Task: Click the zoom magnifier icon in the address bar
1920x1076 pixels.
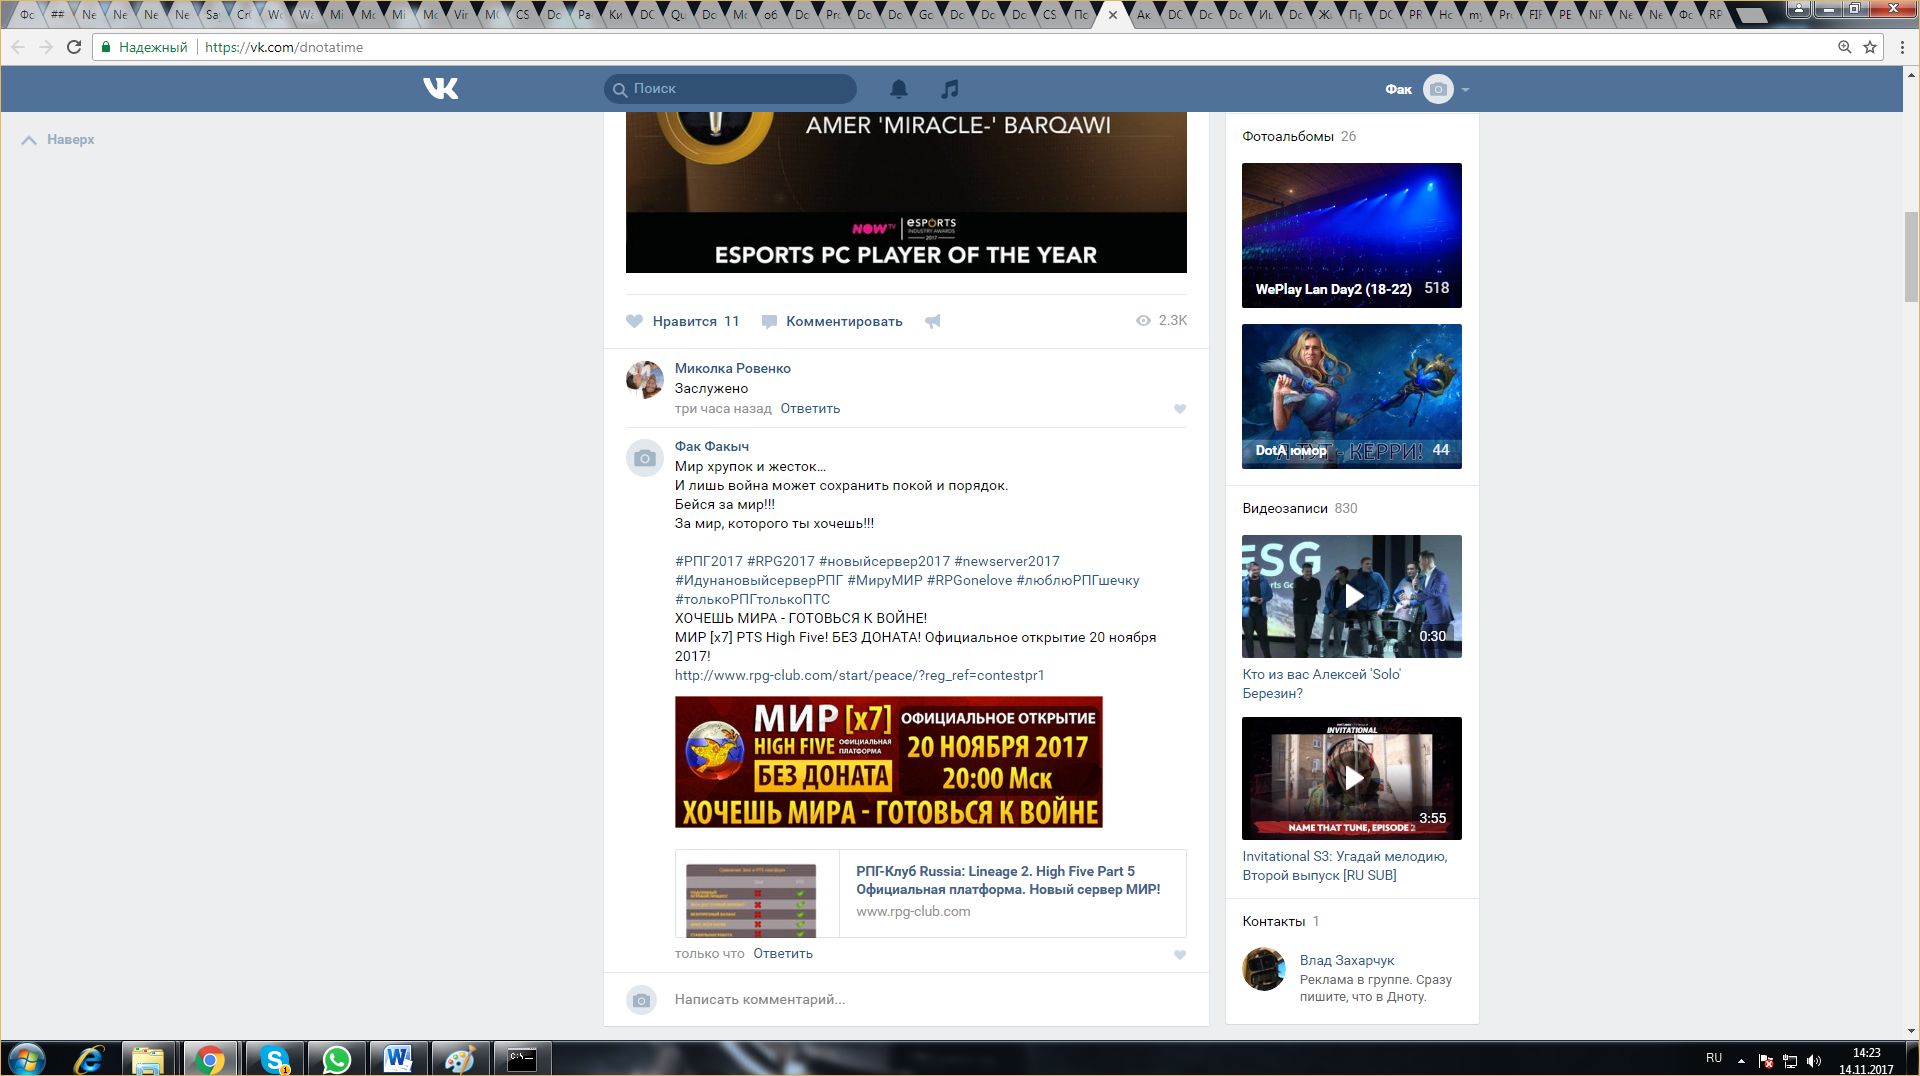Action: coord(1845,47)
